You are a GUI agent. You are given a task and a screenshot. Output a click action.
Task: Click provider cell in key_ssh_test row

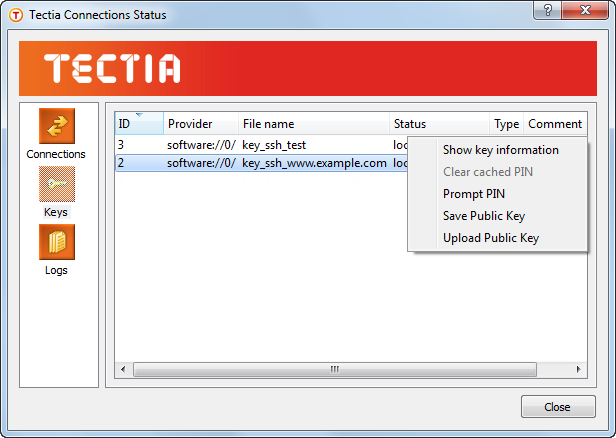tap(201, 145)
